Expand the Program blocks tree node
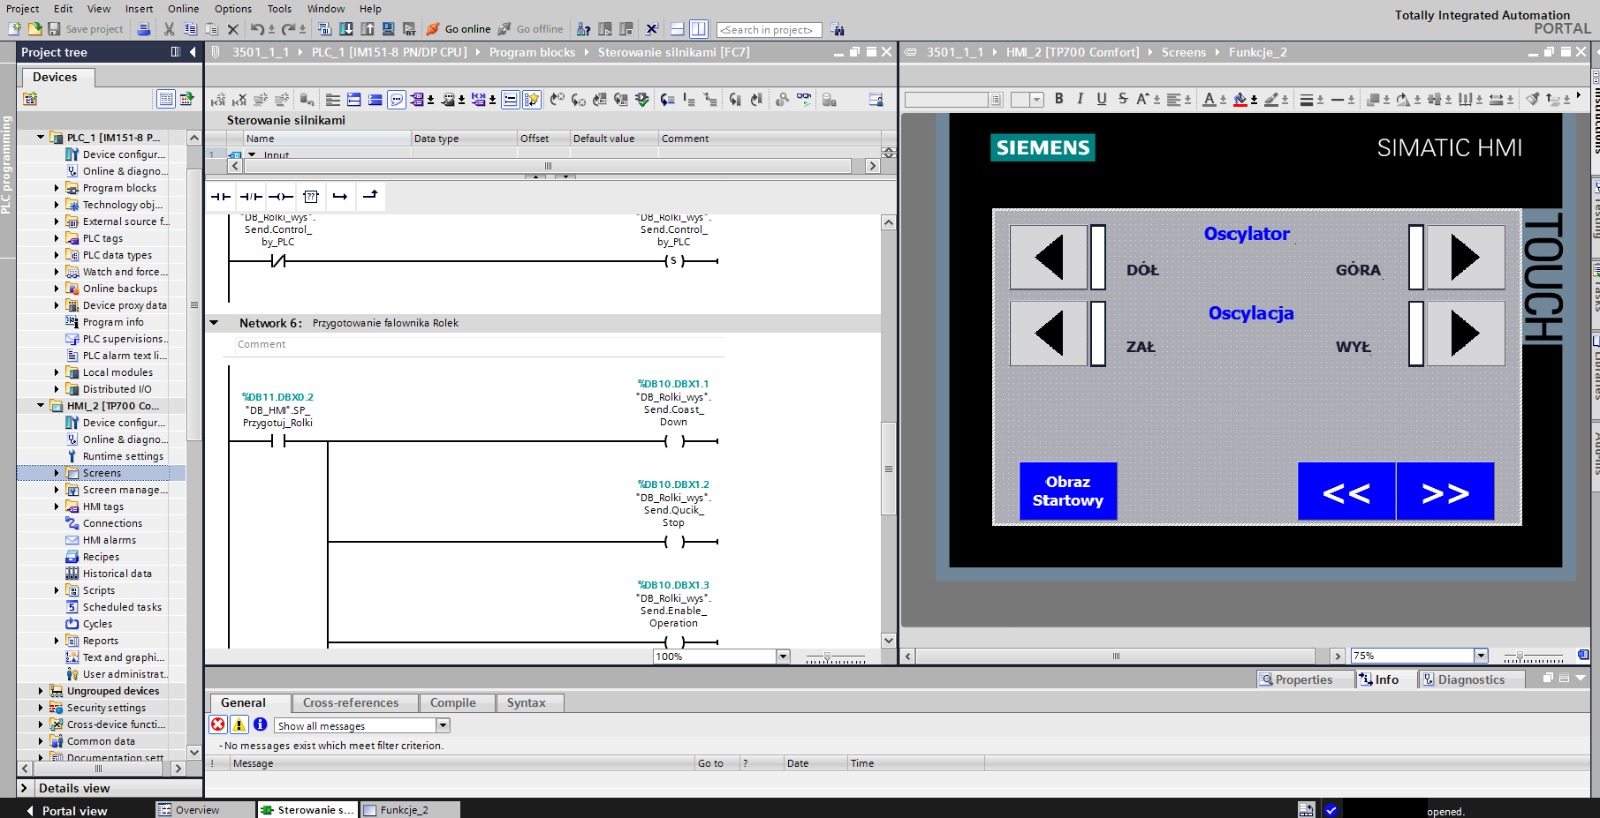 (x=56, y=188)
